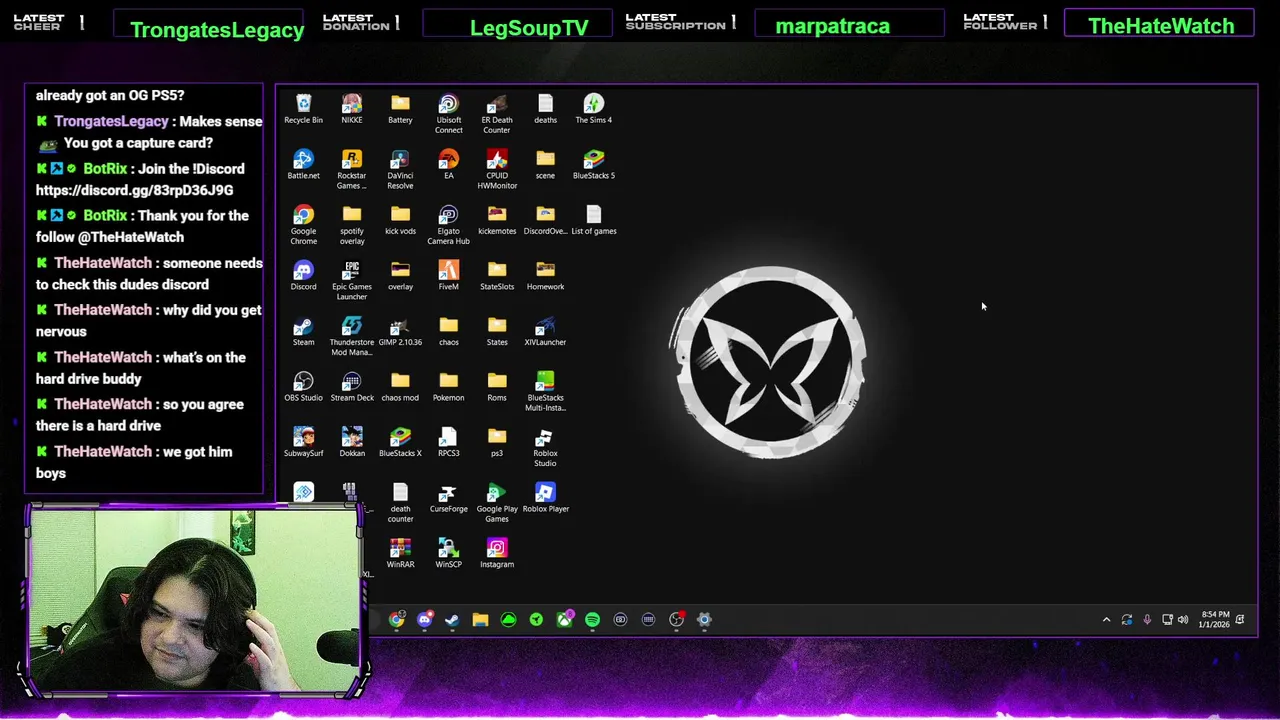Click the Settings gear in the taskbar
Screen dimensions: 1280x720
pyautogui.click(x=704, y=620)
